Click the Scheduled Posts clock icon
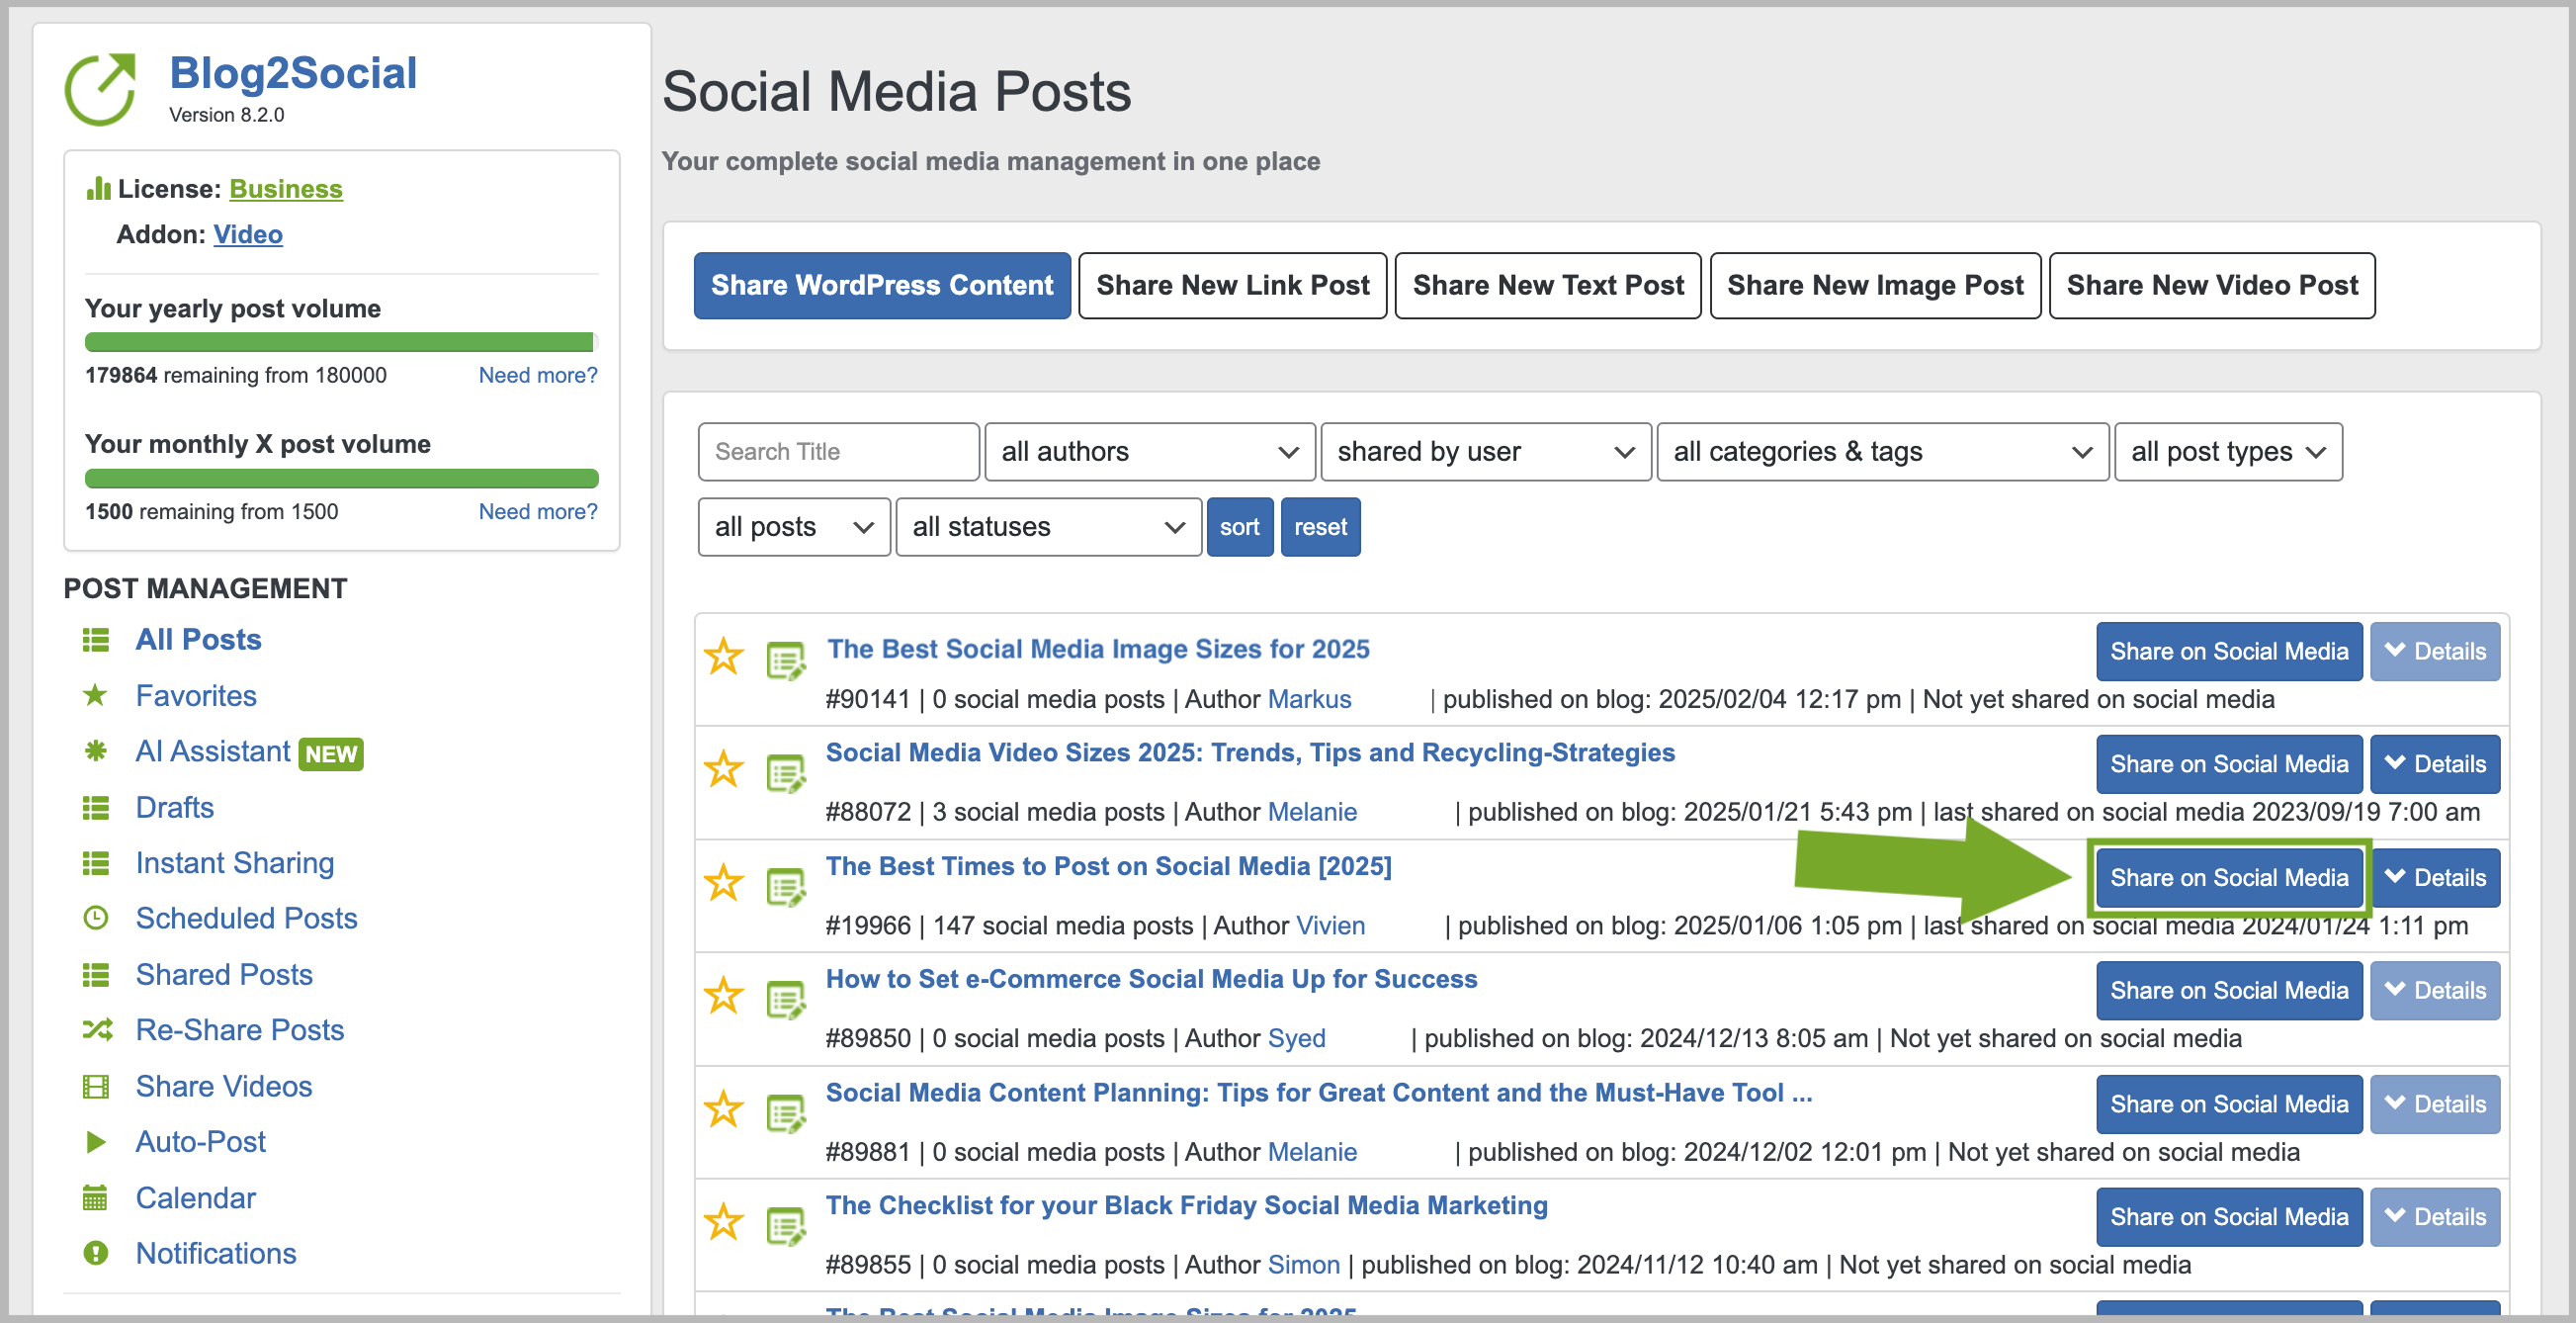The image size is (2576, 1323). point(96,918)
